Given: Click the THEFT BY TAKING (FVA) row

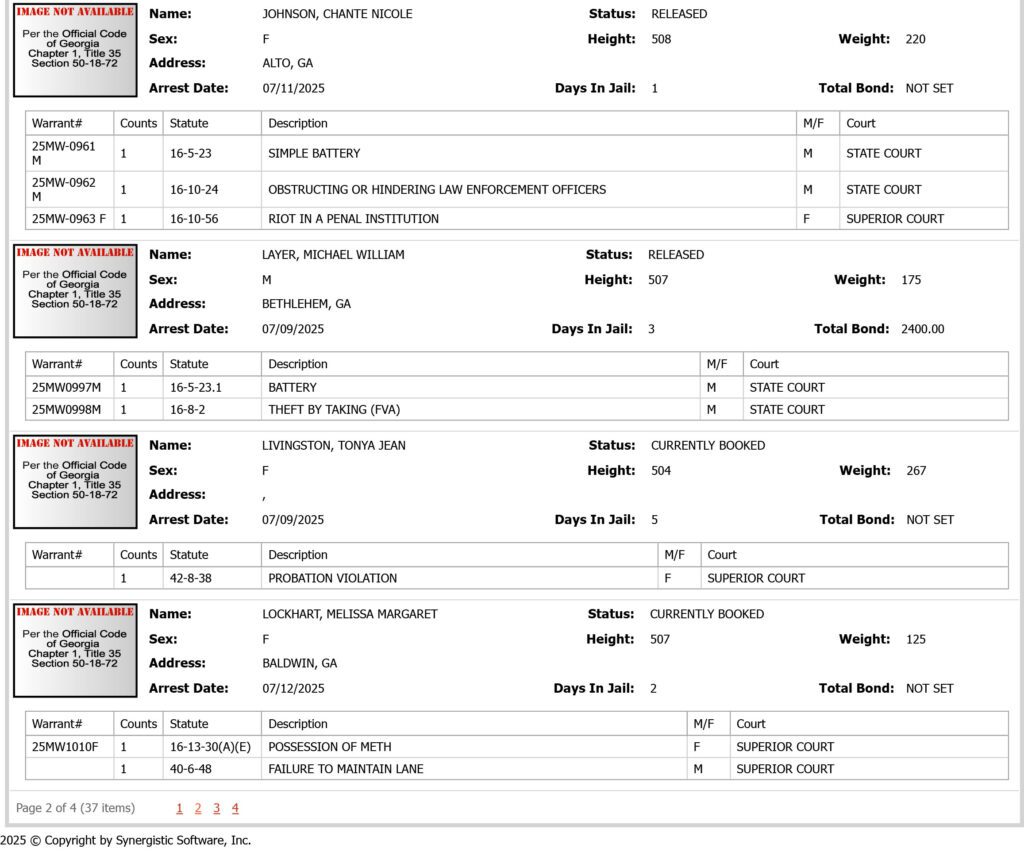Looking at the screenshot, I should coord(517,409).
